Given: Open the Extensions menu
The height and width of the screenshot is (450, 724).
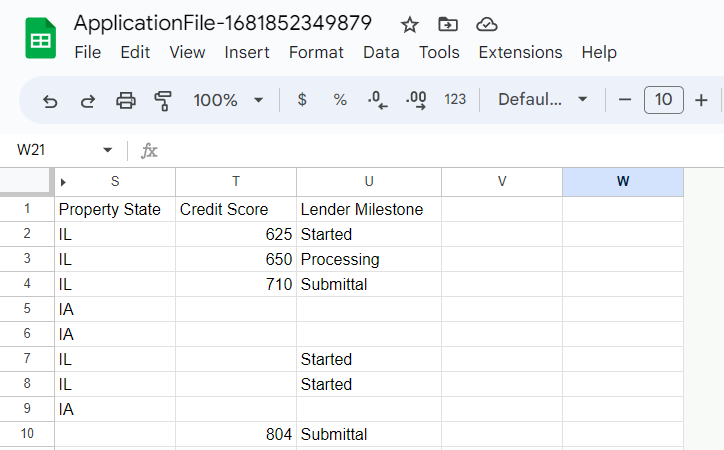Looking at the screenshot, I should click(x=520, y=52).
